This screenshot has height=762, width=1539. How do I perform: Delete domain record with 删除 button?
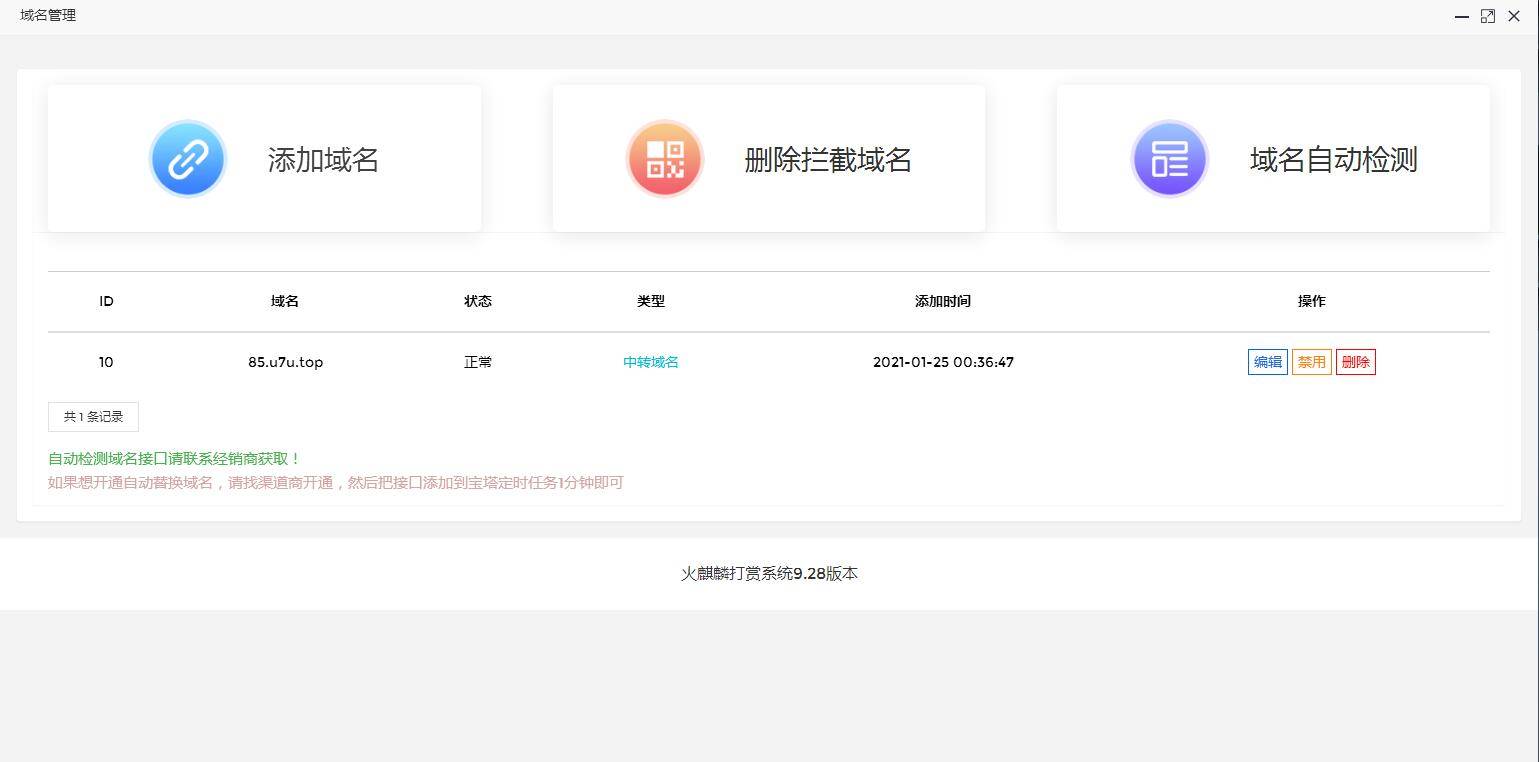1355,362
